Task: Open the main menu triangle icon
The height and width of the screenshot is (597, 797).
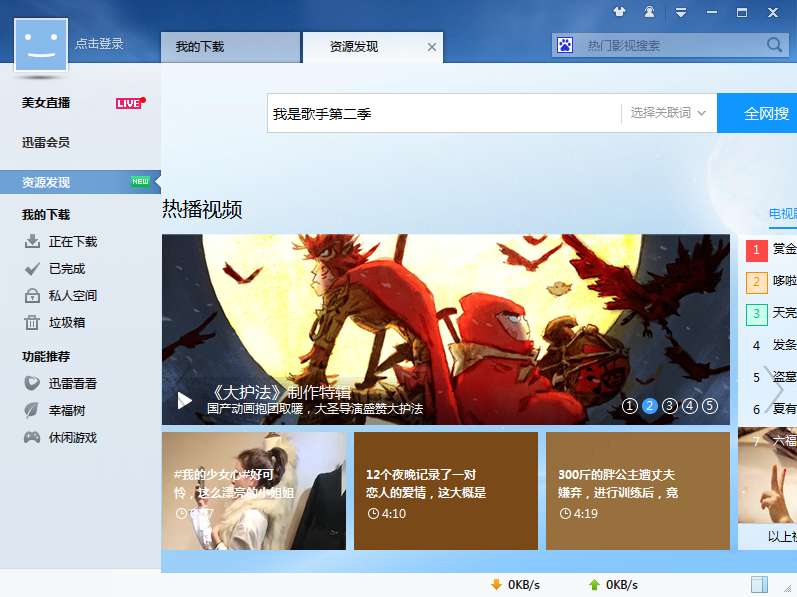Action: pyautogui.click(x=681, y=12)
